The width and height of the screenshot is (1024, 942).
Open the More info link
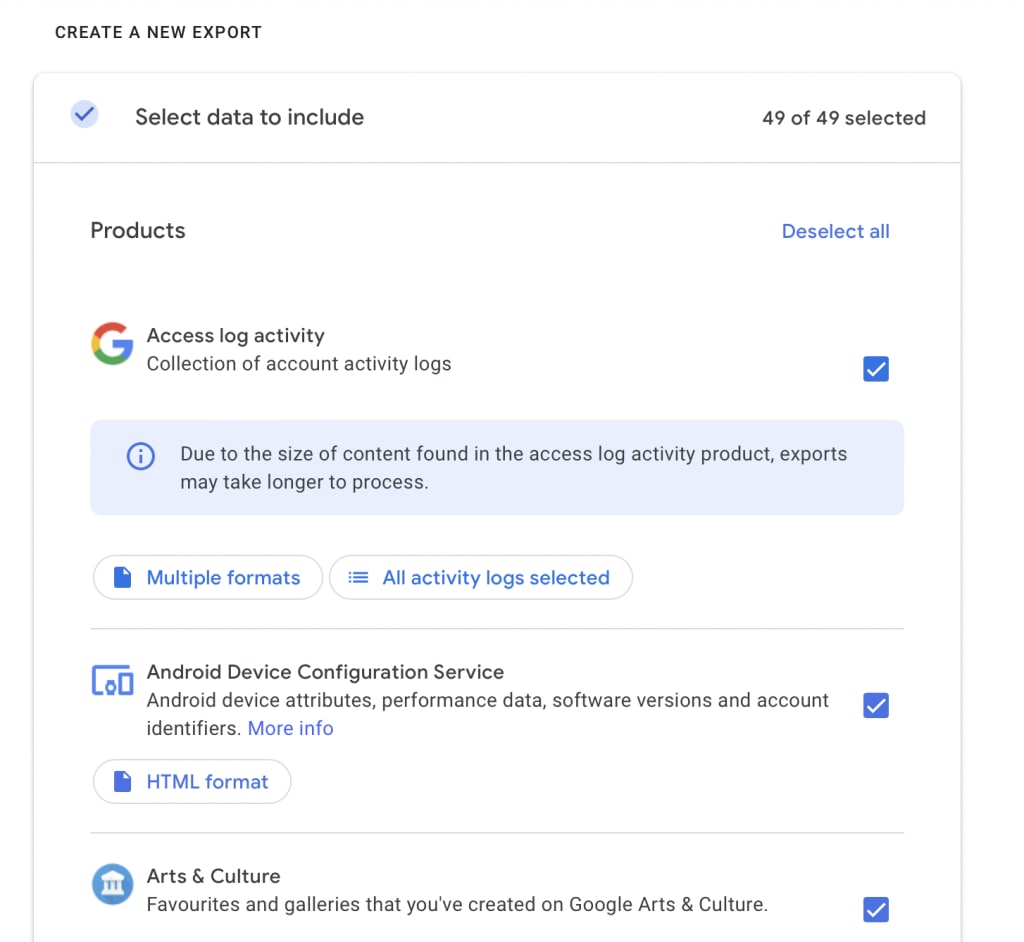[x=291, y=728]
